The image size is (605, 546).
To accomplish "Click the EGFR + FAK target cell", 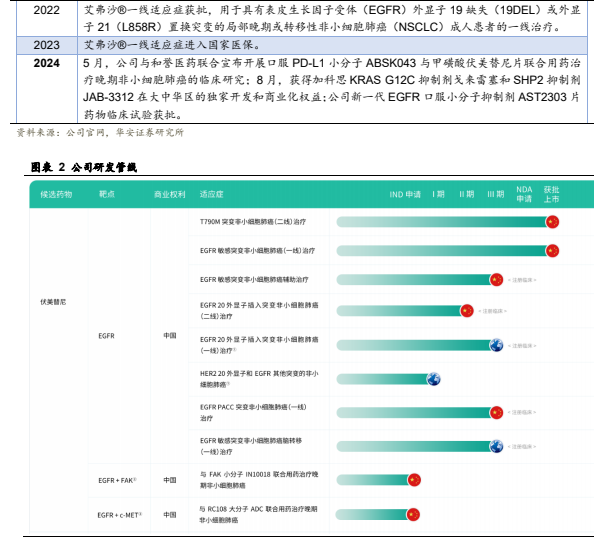I will 117,480.
